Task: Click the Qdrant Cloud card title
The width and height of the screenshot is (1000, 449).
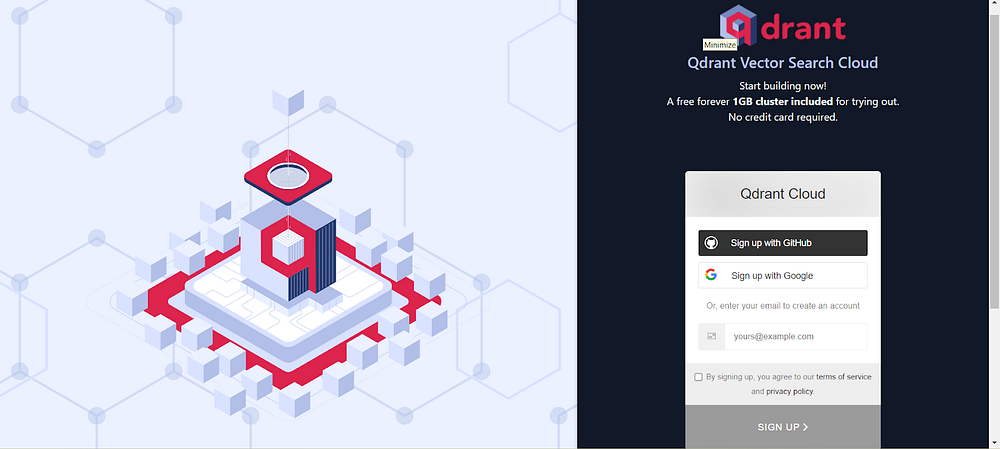Action: 783,194
